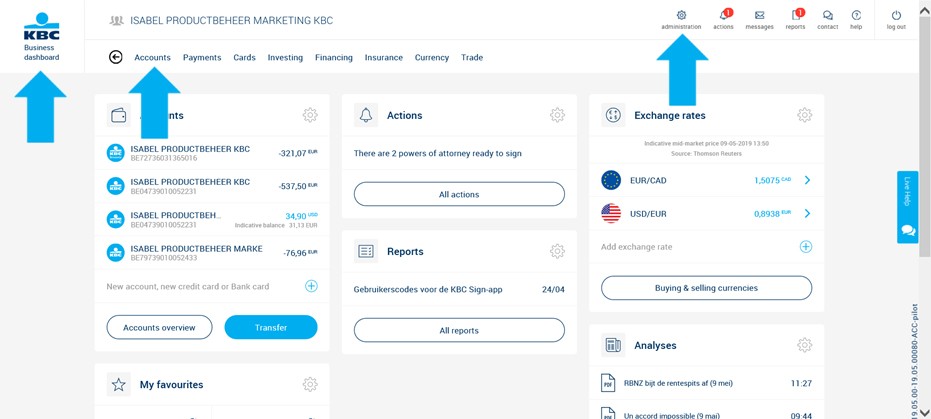Click the All actions button
Image resolution: width=931 pixels, height=419 pixels.
point(459,194)
